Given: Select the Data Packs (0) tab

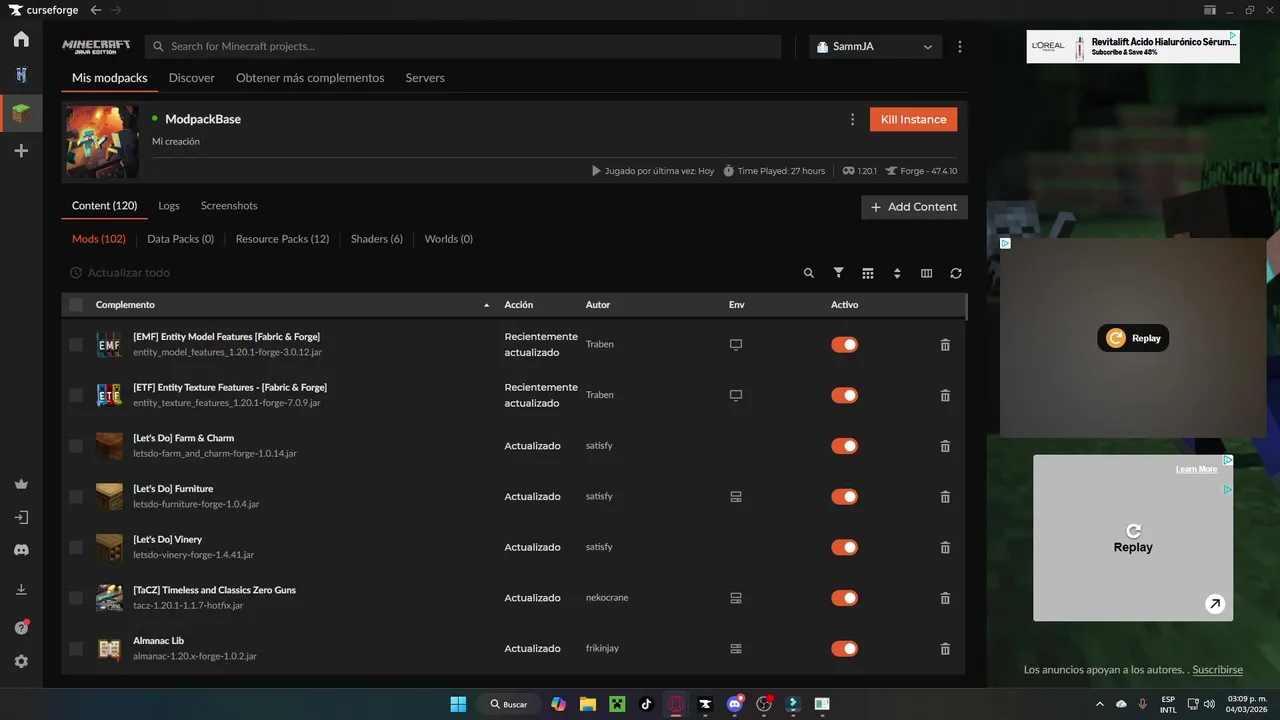Looking at the screenshot, I should [x=181, y=239].
